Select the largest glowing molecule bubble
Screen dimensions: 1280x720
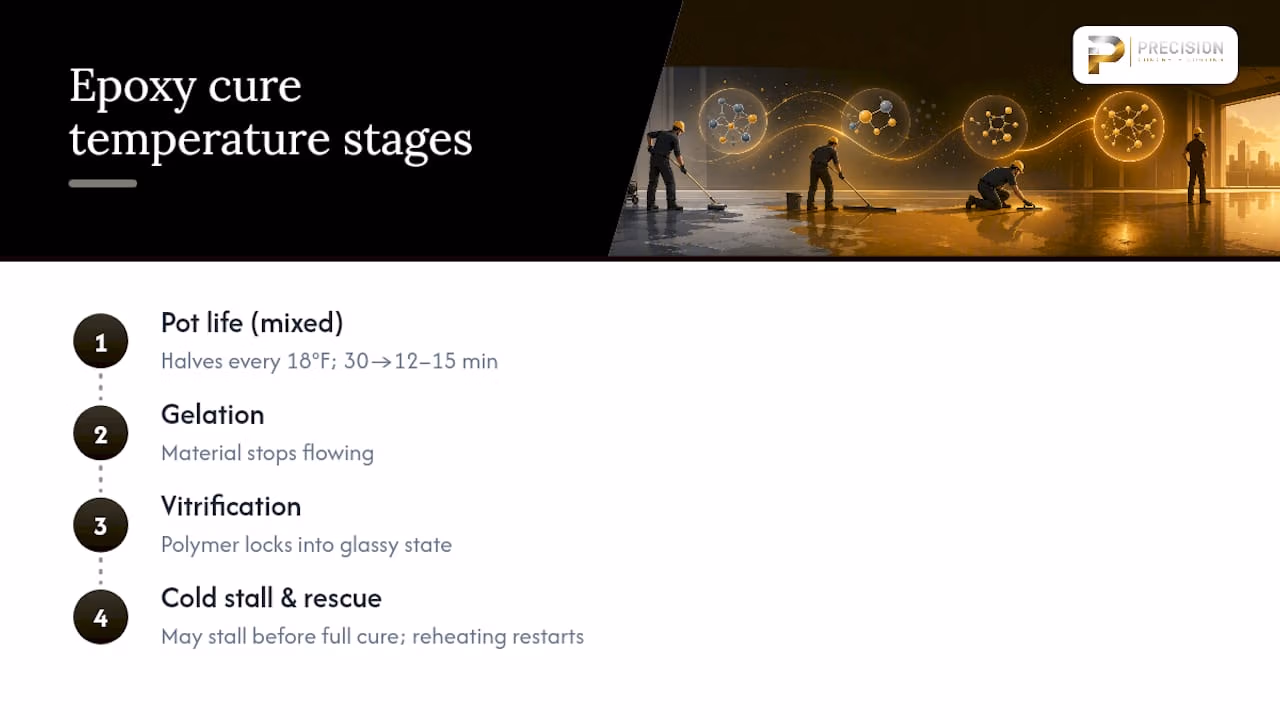pos(1129,127)
